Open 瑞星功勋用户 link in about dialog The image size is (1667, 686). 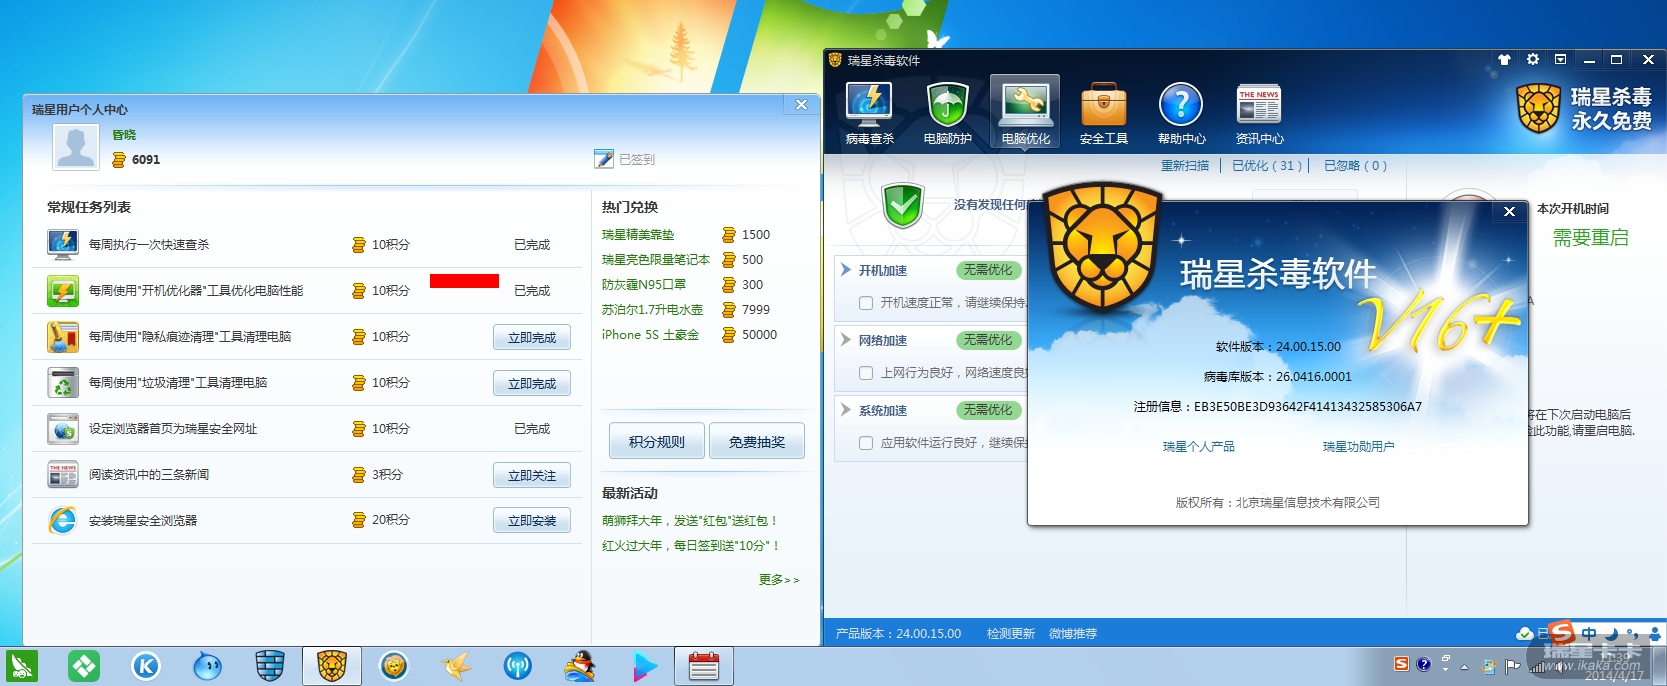(x=1358, y=447)
